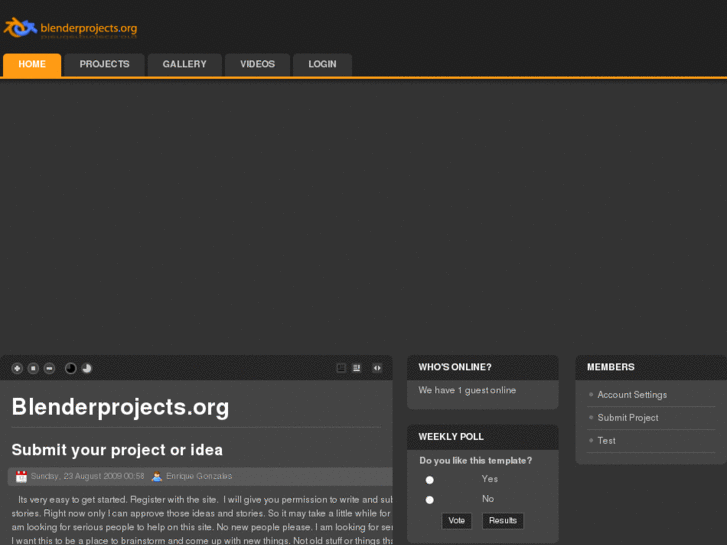Select No in the weekly poll
This screenshot has width=727, height=545.
(430, 500)
